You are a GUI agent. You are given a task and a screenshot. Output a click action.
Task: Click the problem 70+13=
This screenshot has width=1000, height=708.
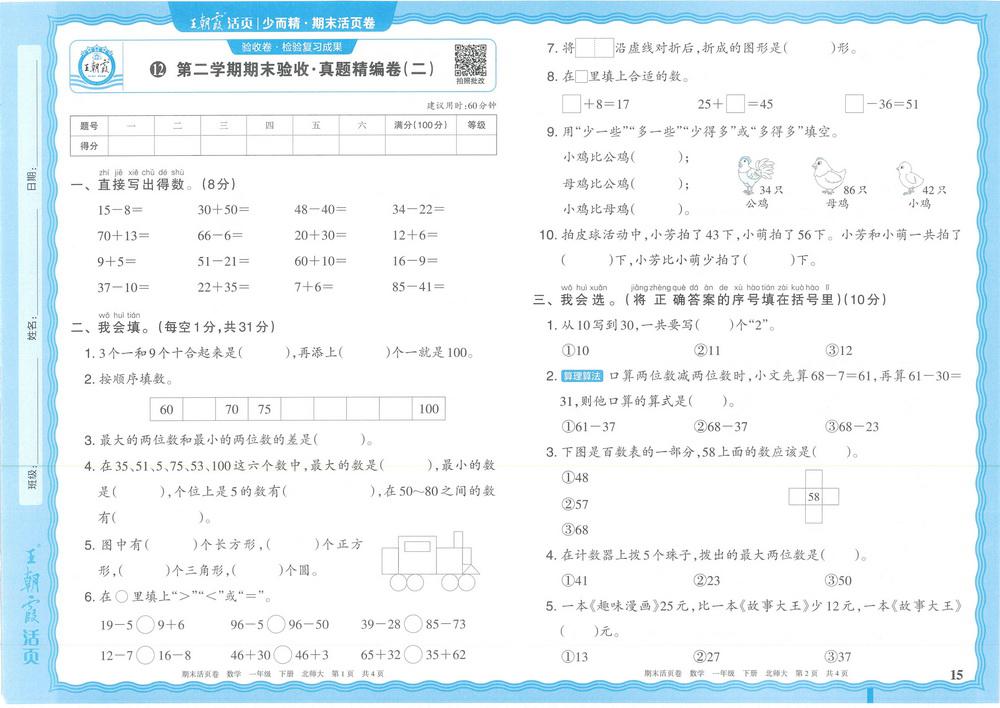123,236
